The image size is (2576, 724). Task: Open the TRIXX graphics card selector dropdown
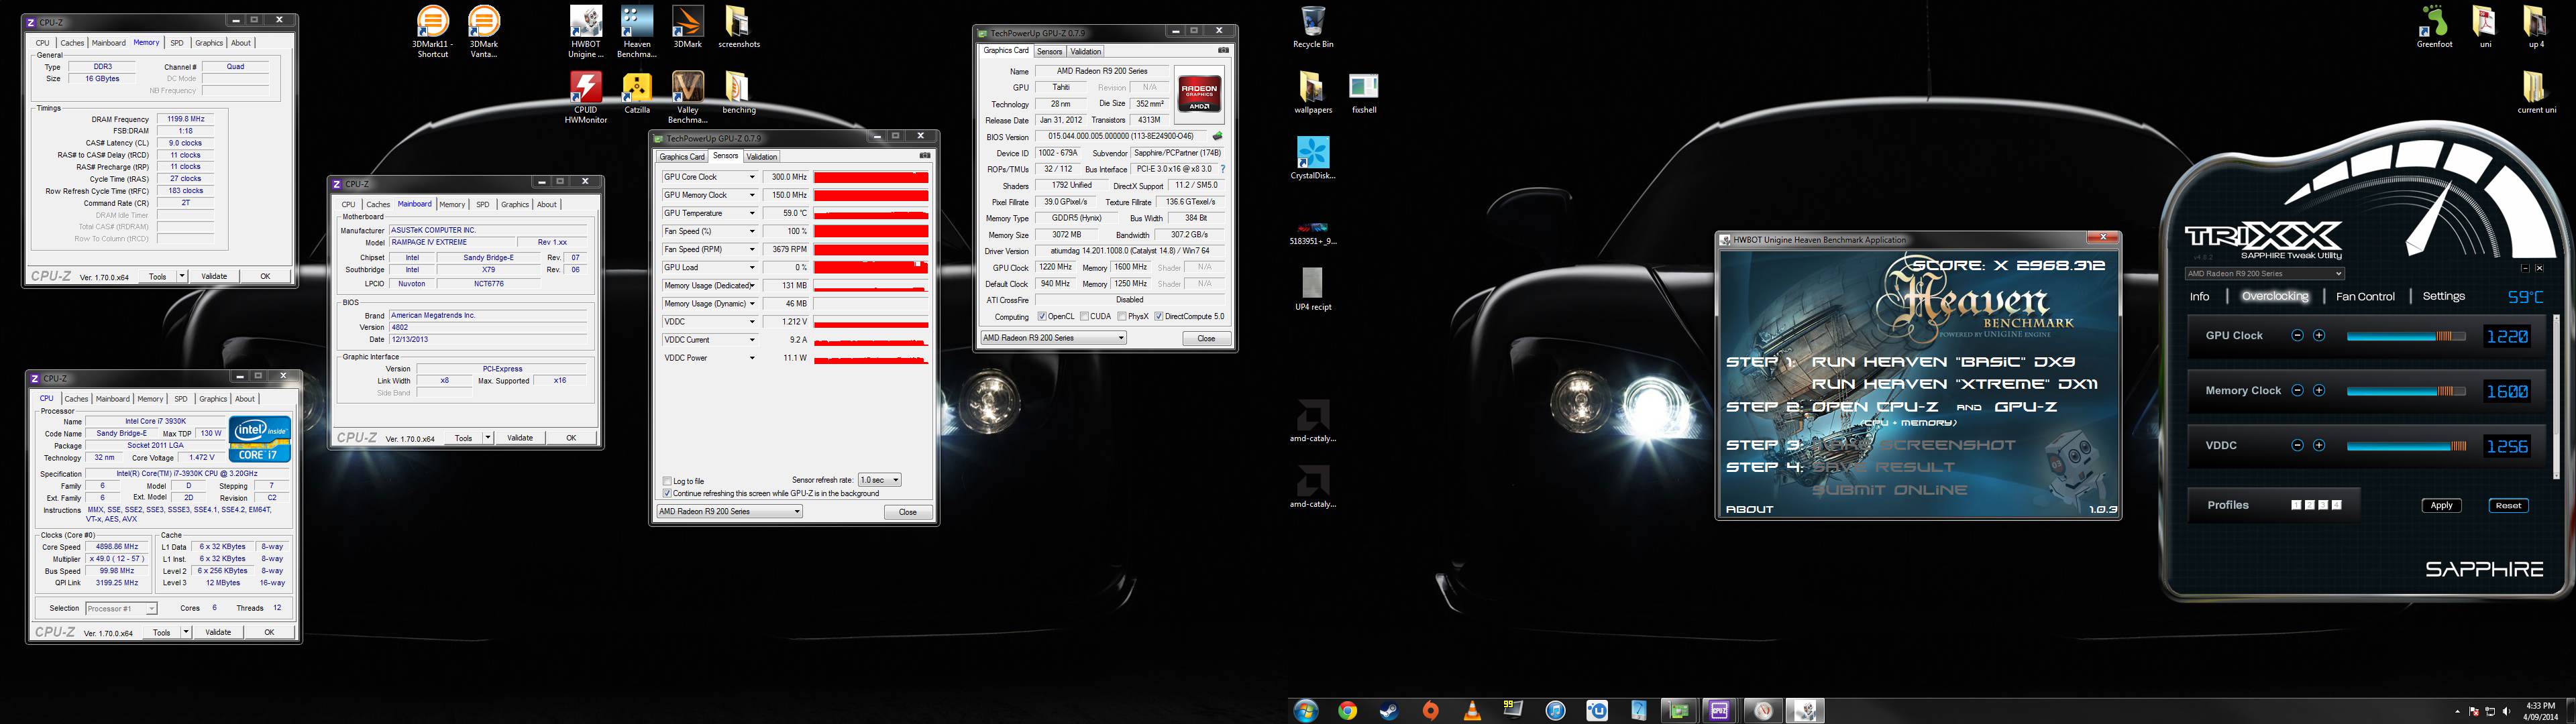point(2264,273)
